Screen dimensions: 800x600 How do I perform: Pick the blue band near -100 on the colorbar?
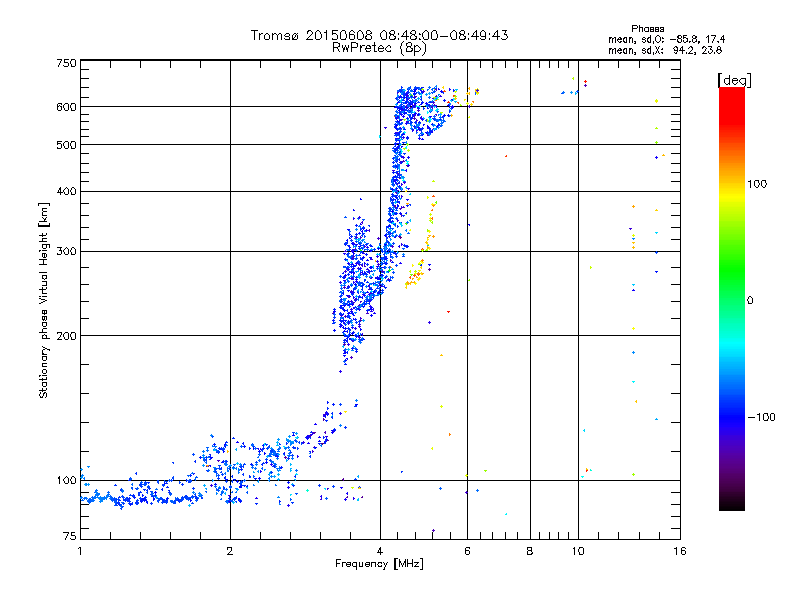(732, 417)
